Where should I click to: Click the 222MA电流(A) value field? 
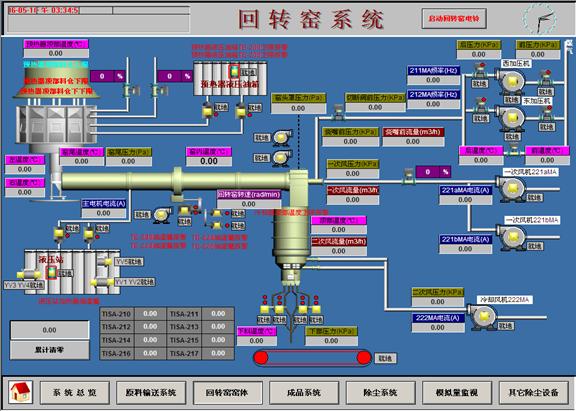pos(438,327)
